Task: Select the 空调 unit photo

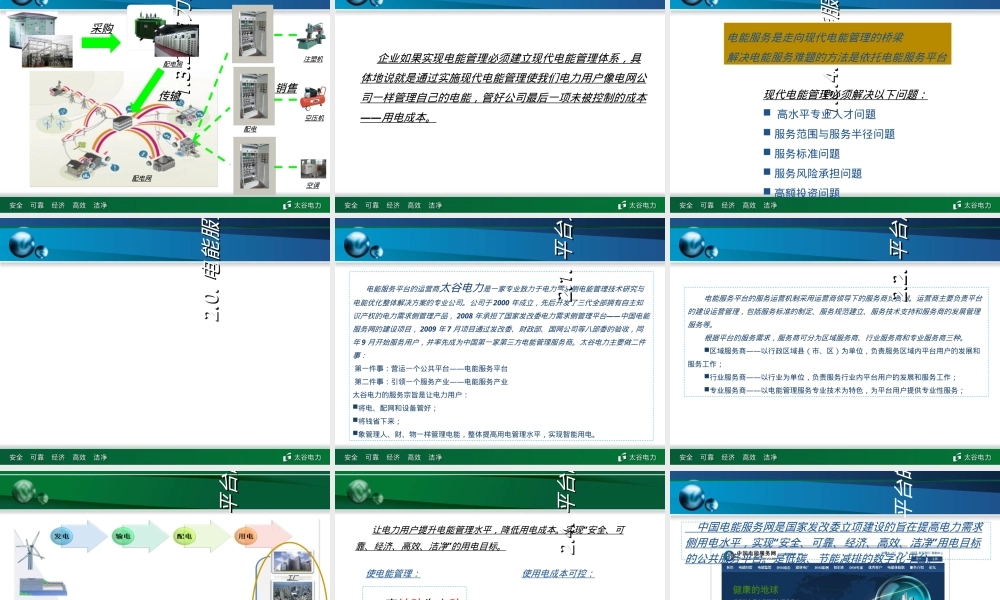Action: pos(313,168)
